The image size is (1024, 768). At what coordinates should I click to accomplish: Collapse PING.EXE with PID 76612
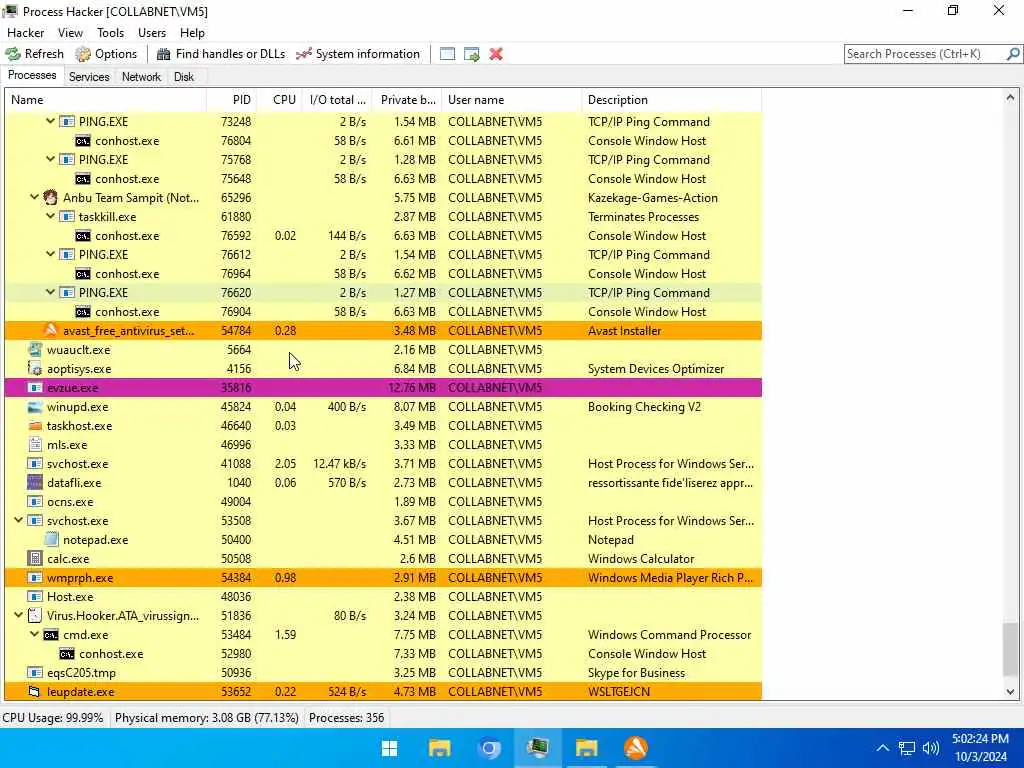tap(50, 254)
